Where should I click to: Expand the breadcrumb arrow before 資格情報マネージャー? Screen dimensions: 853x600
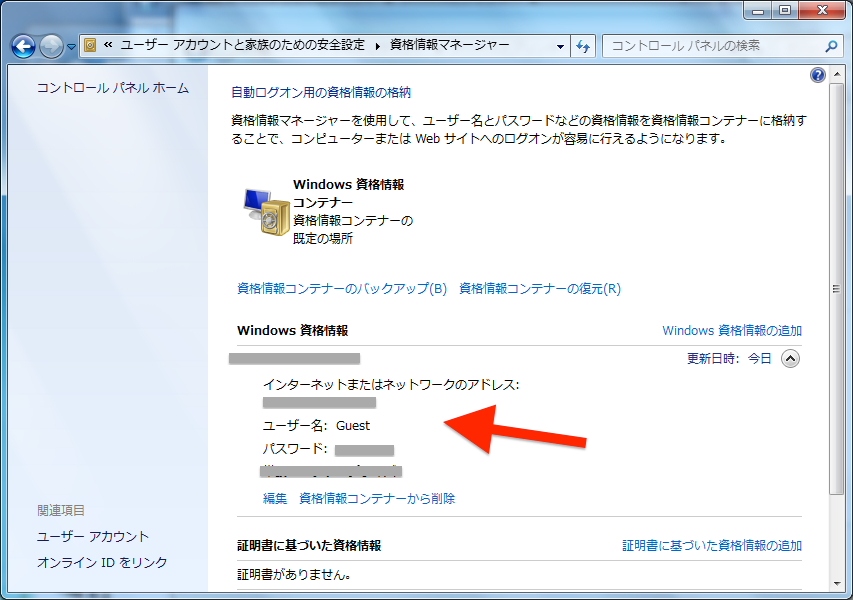tap(378, 46)
